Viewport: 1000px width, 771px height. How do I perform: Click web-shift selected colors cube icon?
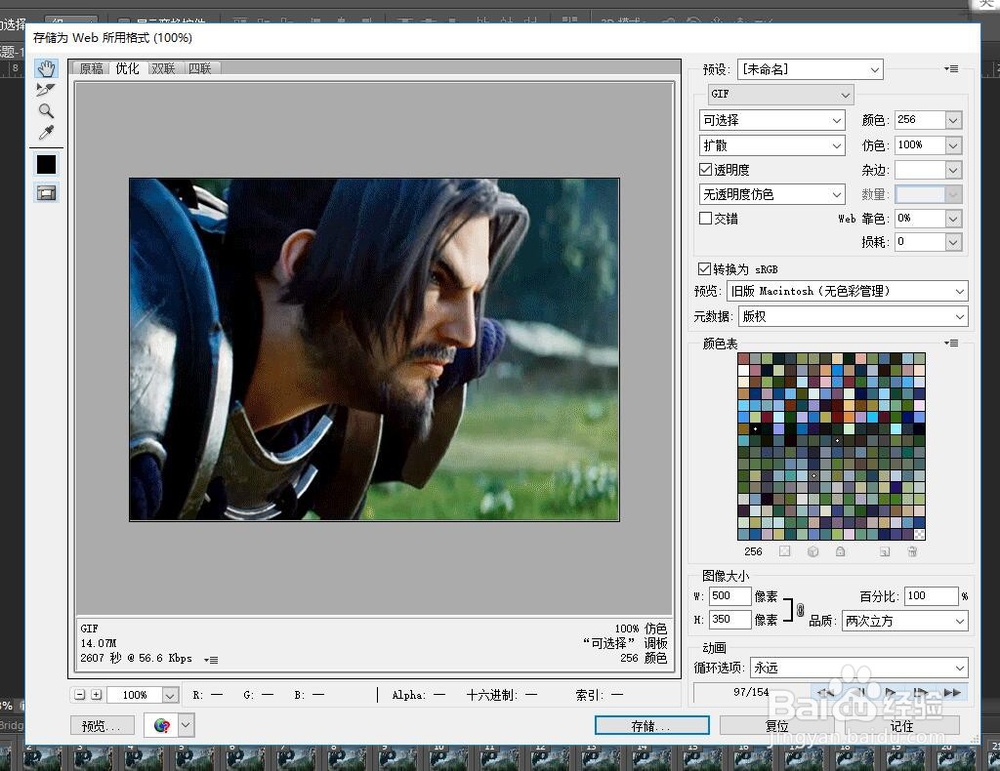[812, 551]
